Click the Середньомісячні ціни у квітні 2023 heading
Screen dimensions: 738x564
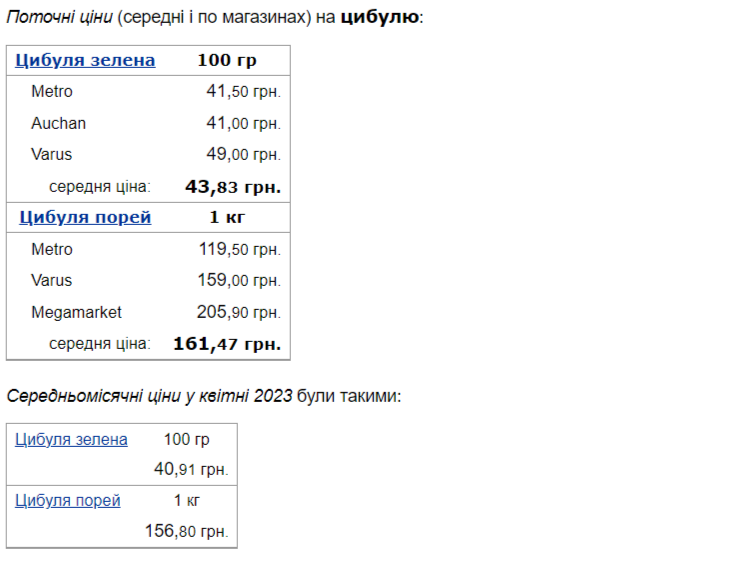[x=150, y=396]
